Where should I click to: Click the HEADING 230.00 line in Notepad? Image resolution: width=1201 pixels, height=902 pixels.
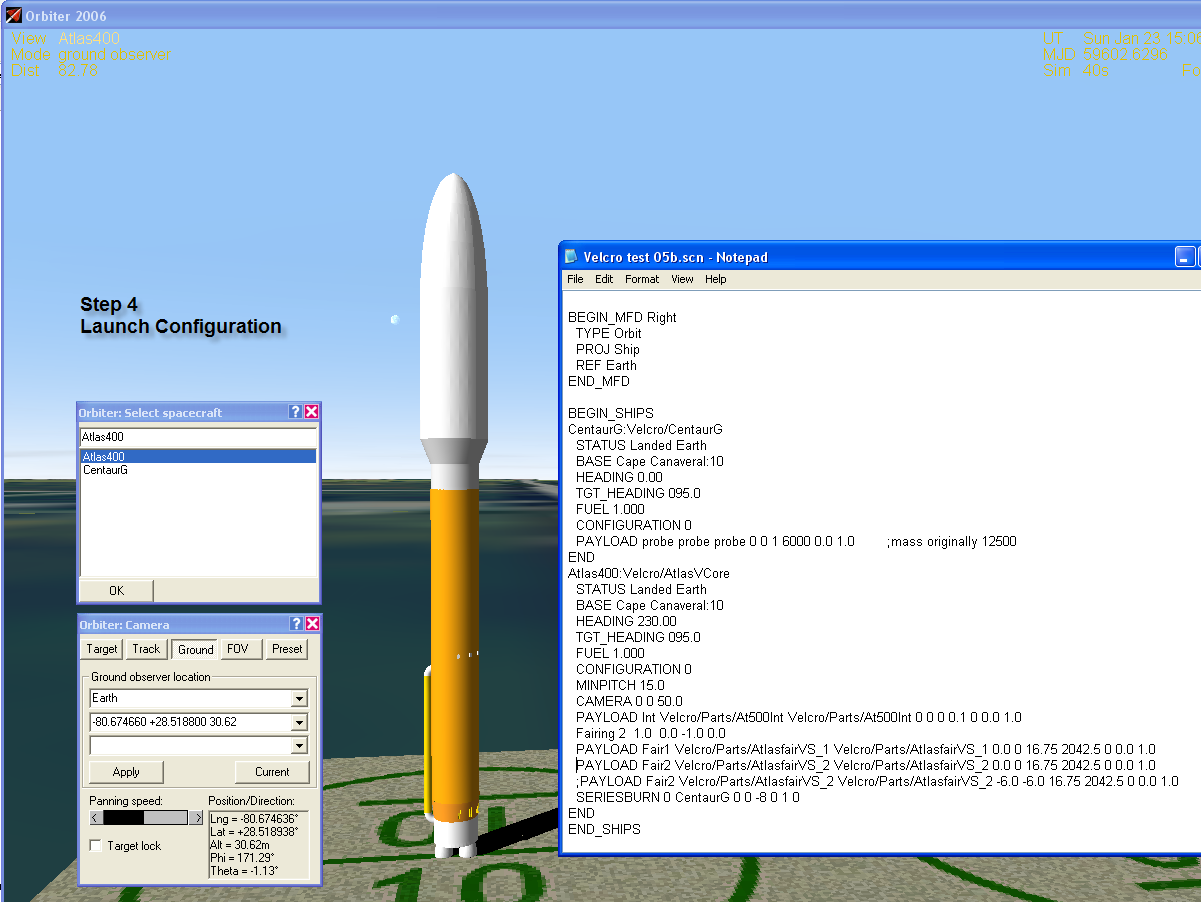tap(626, 621)
